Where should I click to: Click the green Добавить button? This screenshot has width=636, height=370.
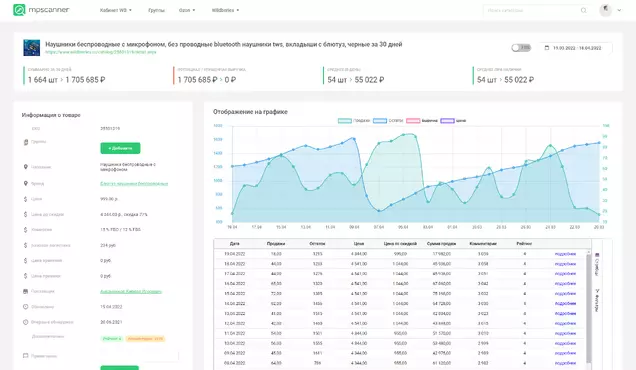[x=120, y=148]
